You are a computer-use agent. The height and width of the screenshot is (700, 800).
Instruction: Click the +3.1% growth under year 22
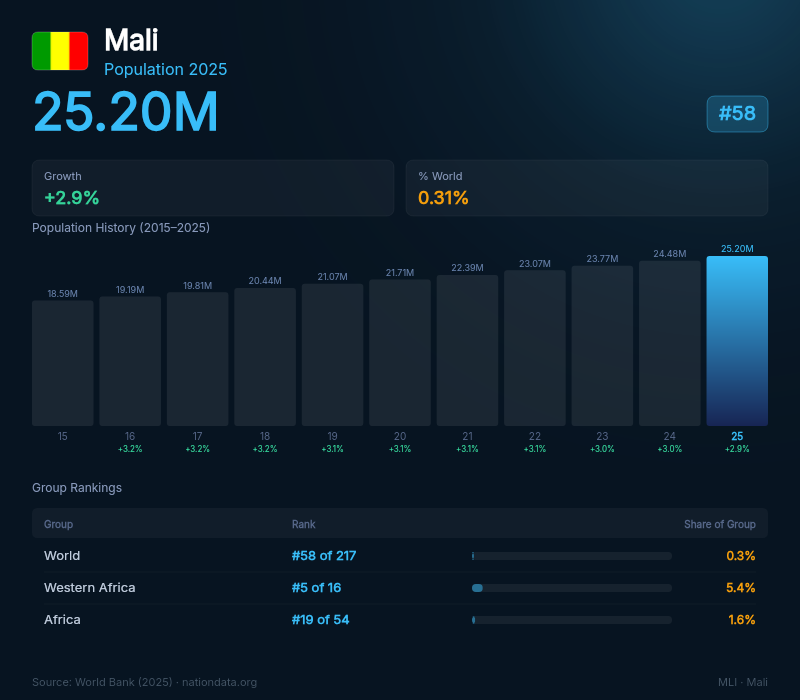coord(535,449)
